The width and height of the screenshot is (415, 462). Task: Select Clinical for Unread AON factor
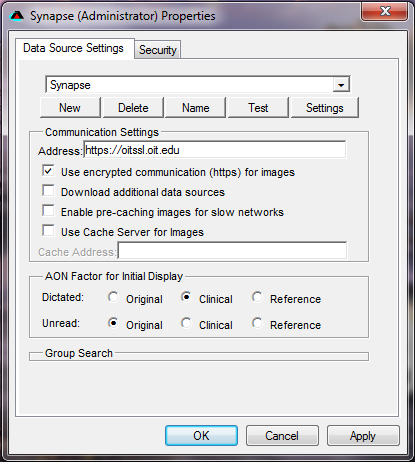click(186, 323)
